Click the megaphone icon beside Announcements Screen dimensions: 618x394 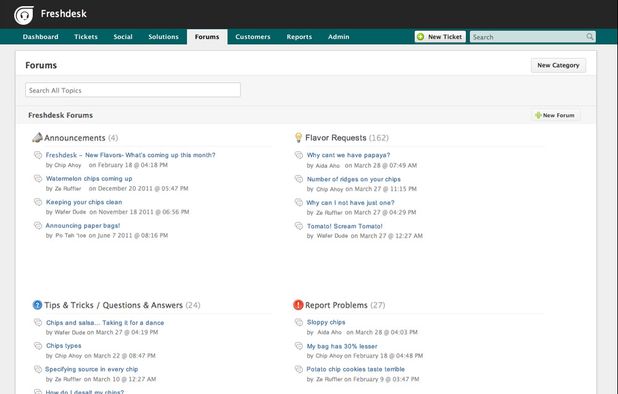point(37,138)
